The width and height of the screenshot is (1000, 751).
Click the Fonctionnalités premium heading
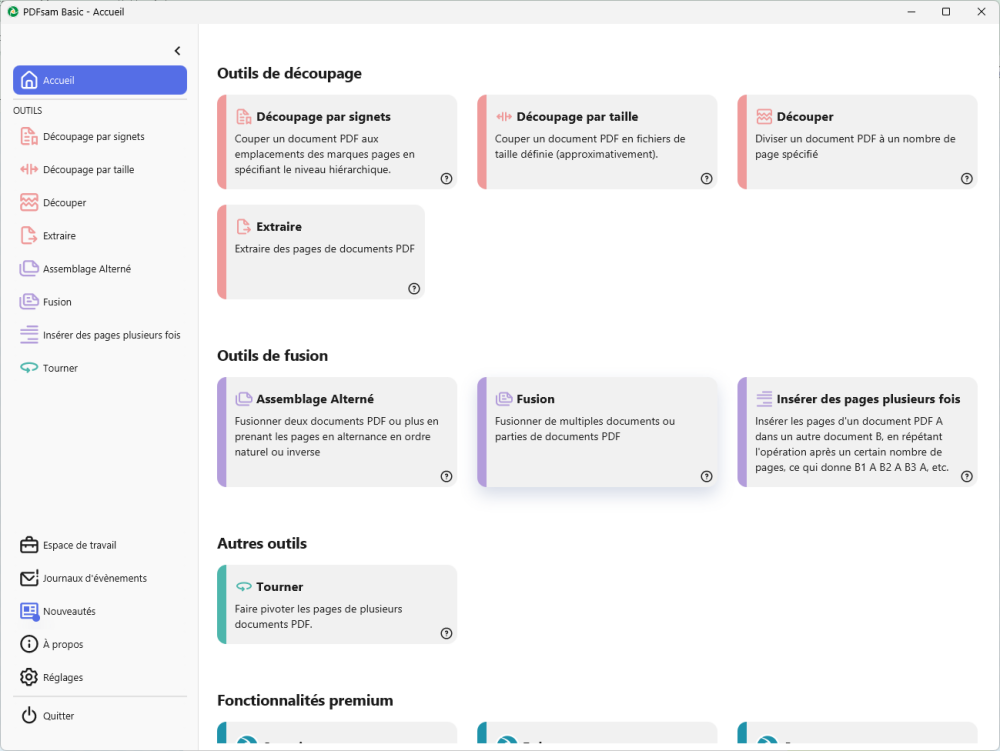click(x=305, y=701)
